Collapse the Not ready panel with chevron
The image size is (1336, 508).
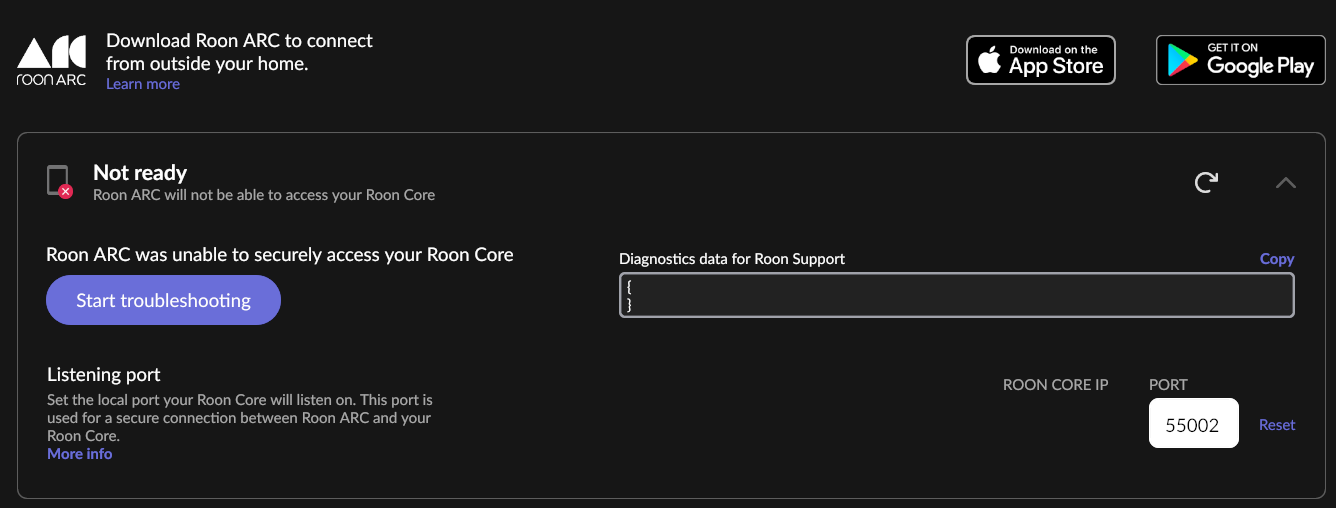[x=1286, y=182]
